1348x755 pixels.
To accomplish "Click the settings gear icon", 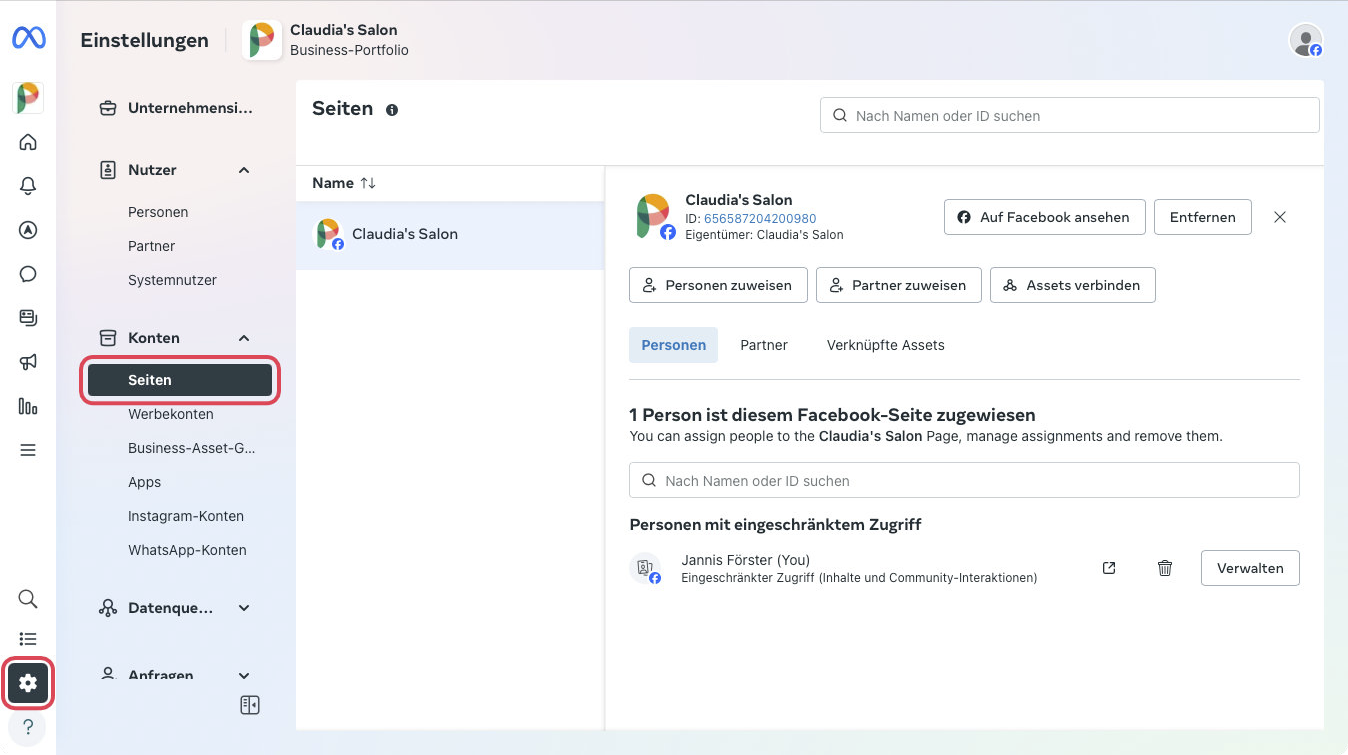I will [x=28, y=683].
